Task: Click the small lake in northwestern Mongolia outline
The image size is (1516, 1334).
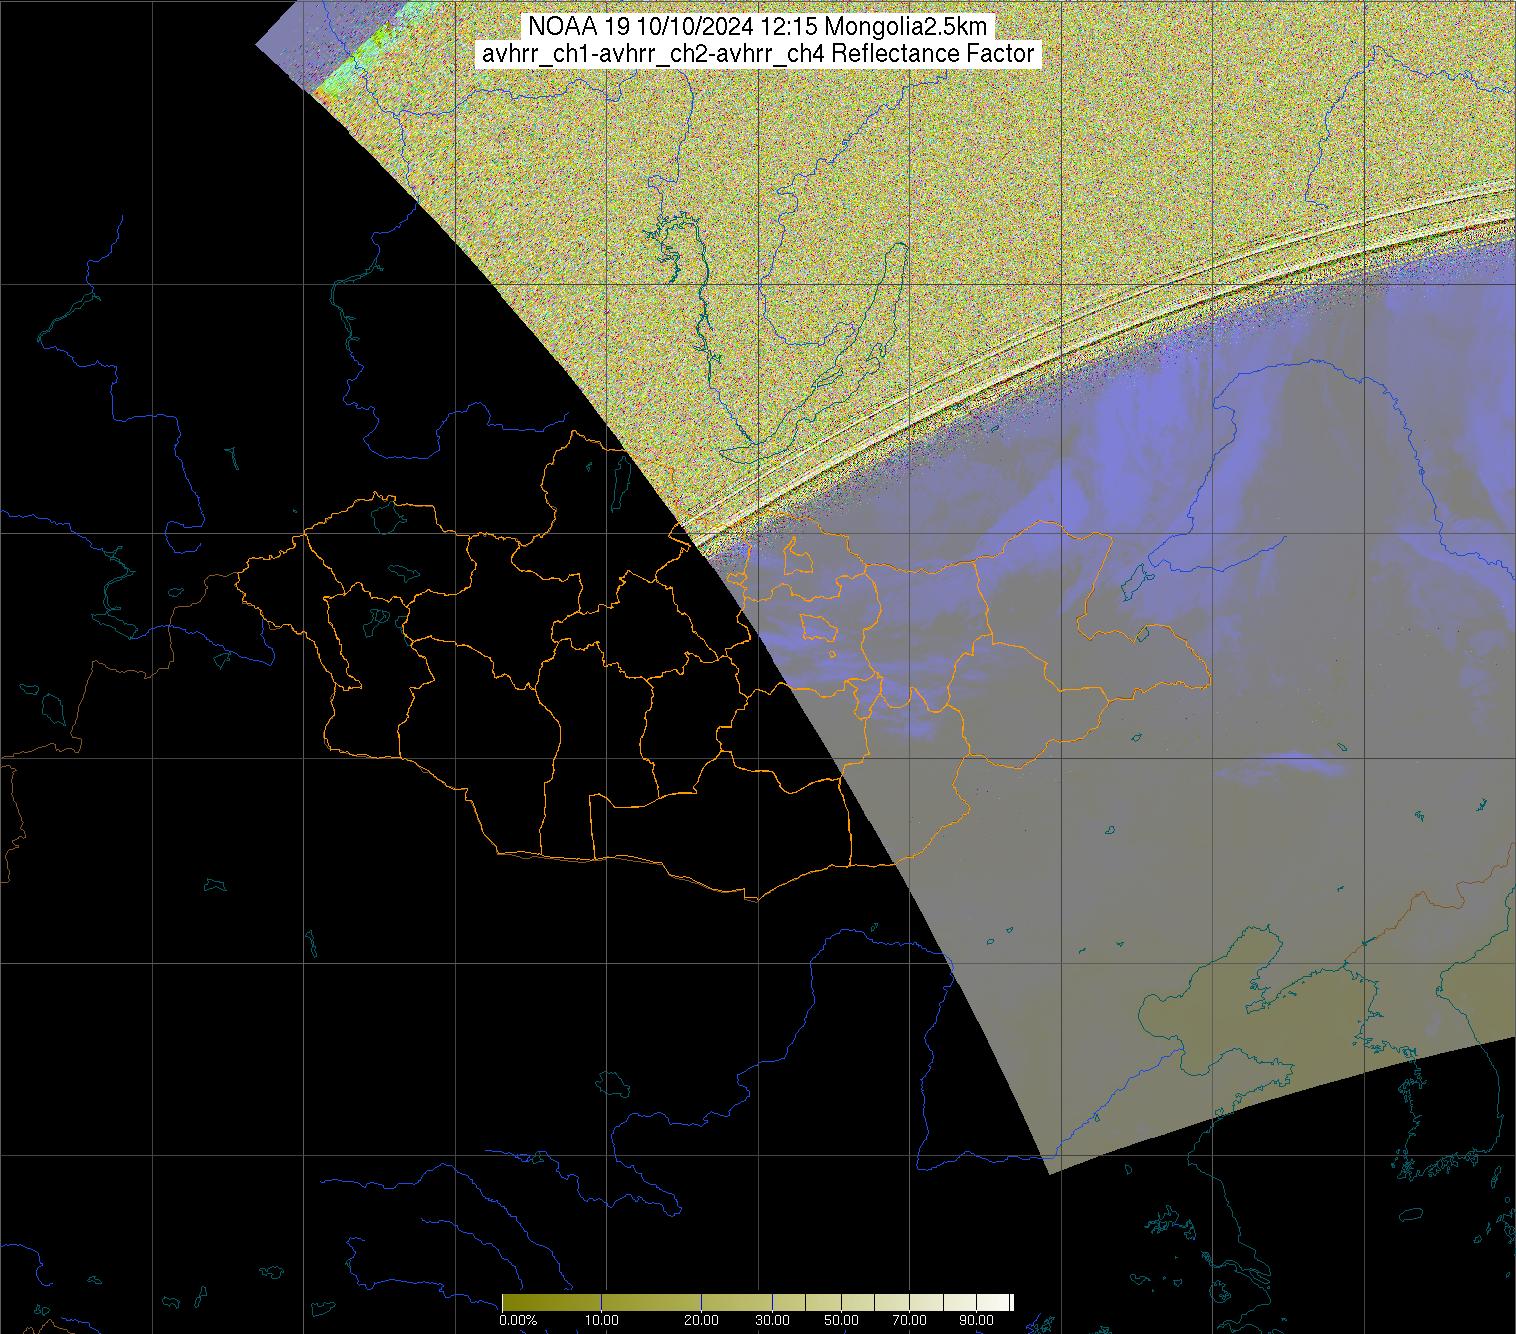Action: (x=387, y=514)
